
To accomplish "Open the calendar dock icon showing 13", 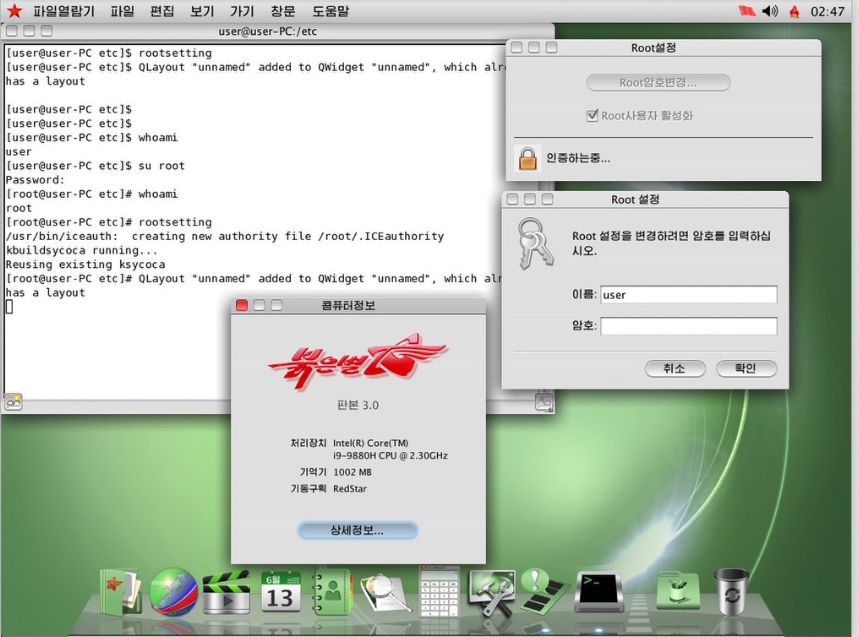I will [x=280, y=592].
